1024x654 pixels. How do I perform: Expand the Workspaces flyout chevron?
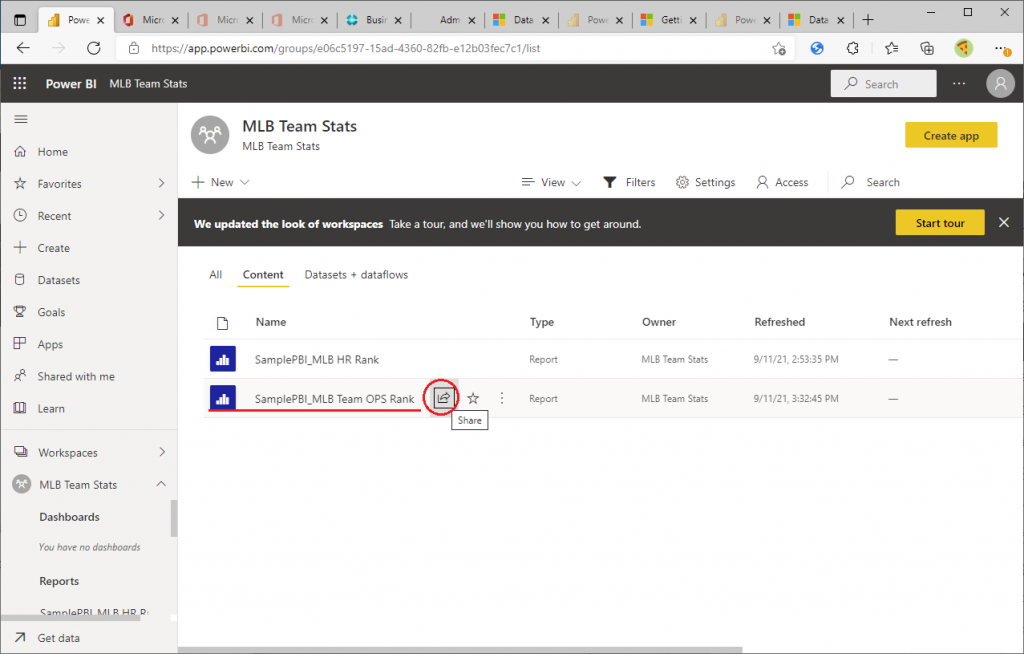coord(161,452)
